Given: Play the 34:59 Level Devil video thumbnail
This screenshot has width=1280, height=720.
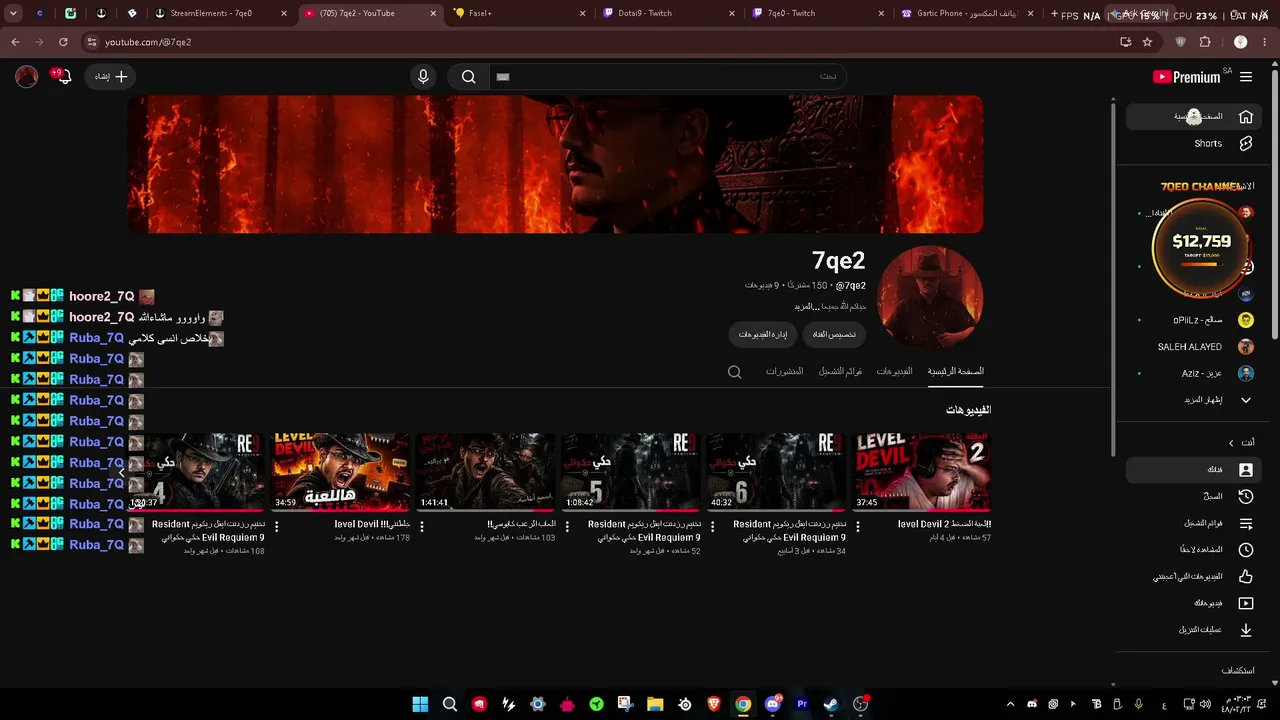Looking at the screenshot, I should [341, 472].
